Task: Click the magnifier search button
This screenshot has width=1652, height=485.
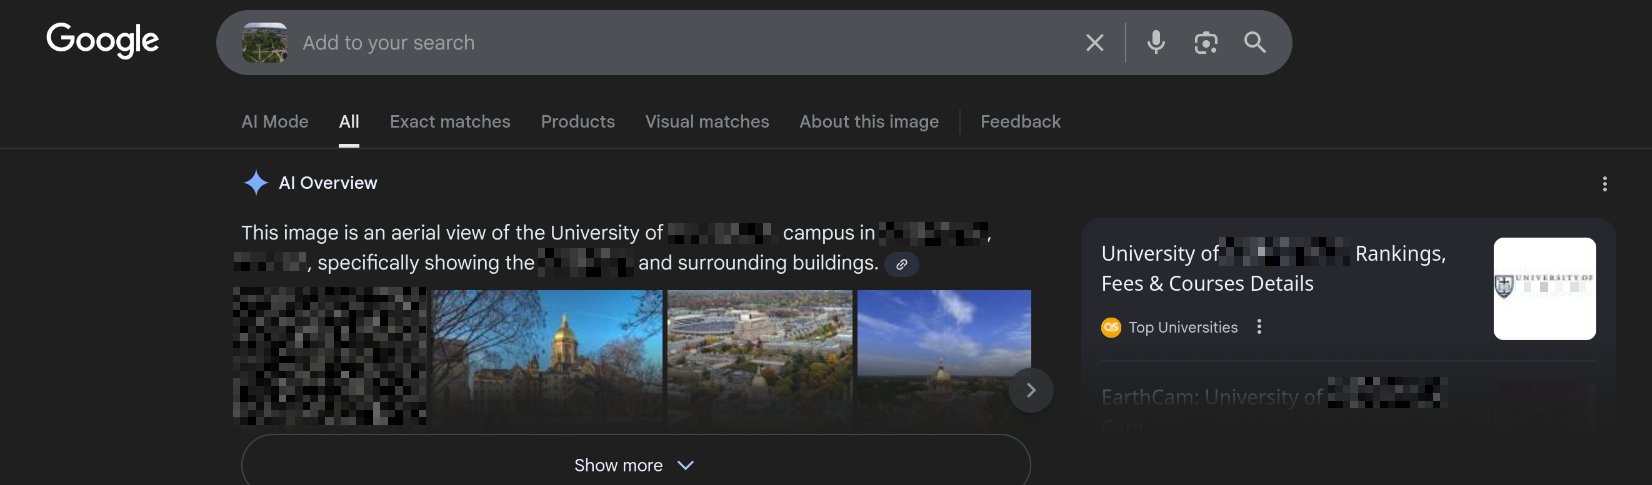Action: (1255, 42)
